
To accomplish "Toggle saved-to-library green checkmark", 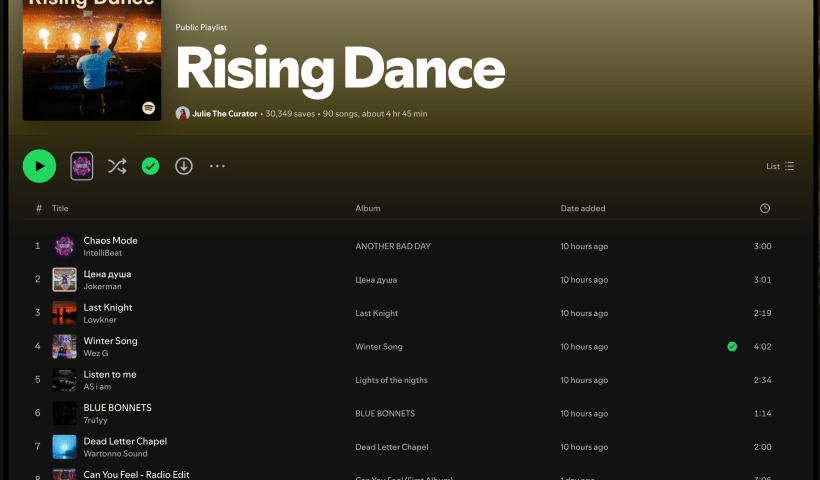I will 150,166.
